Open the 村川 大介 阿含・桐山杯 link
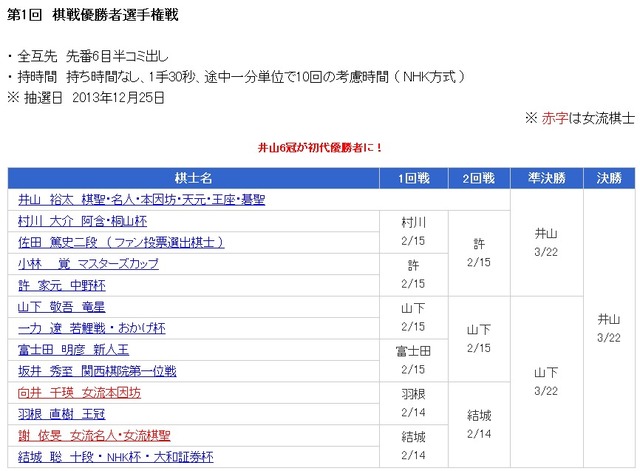Image resolution: width=640 pixels, height=471 pixels. click(82, 221)
